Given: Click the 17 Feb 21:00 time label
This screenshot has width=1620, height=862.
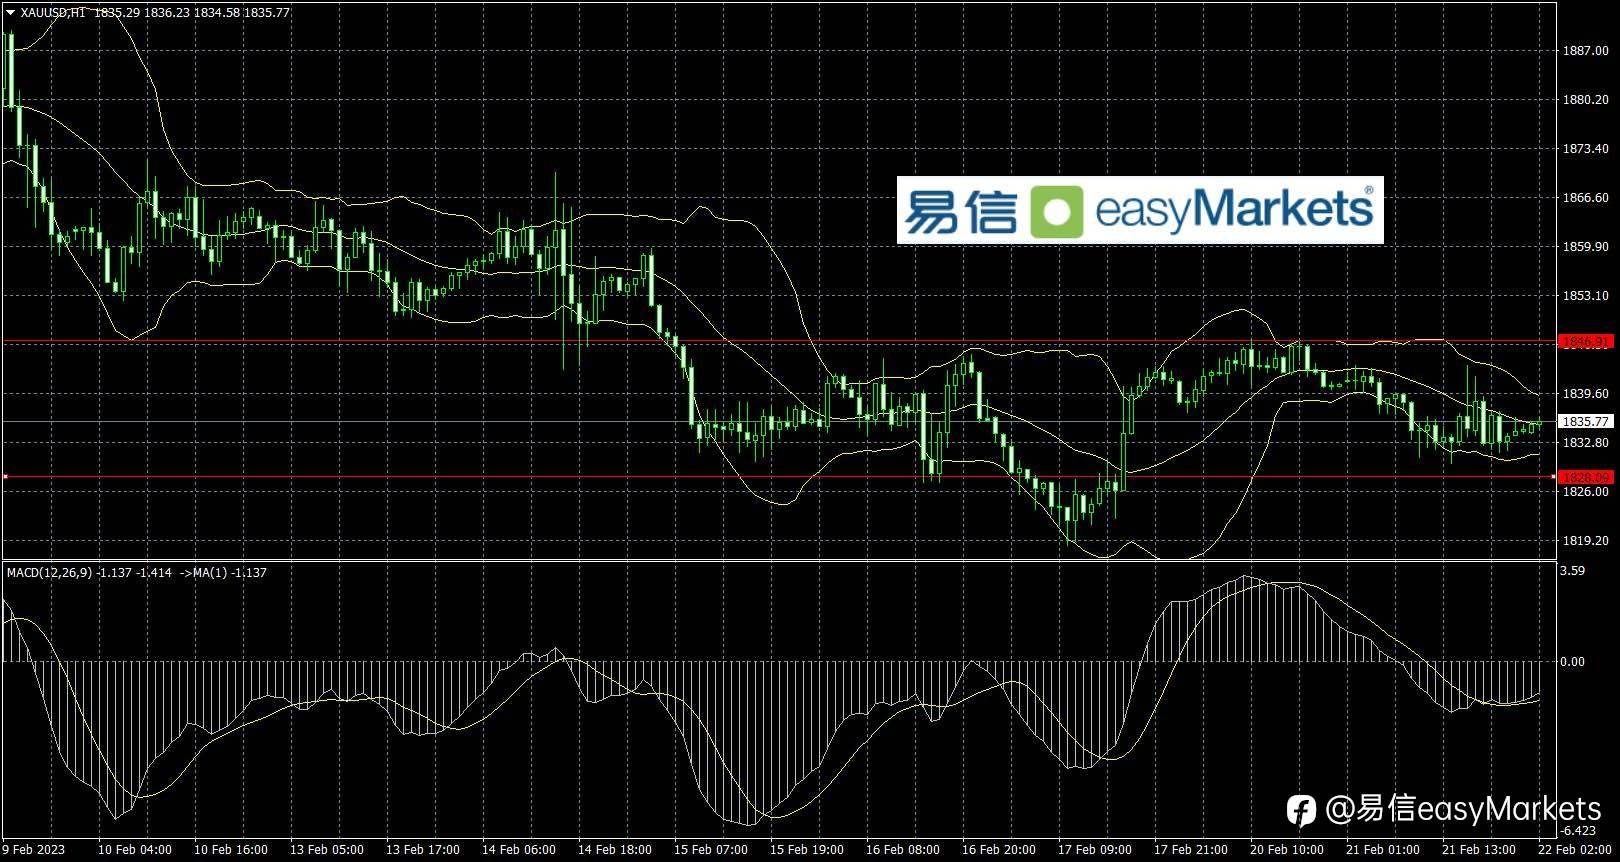Looking at the screenshot, I should click(1191, 850).
